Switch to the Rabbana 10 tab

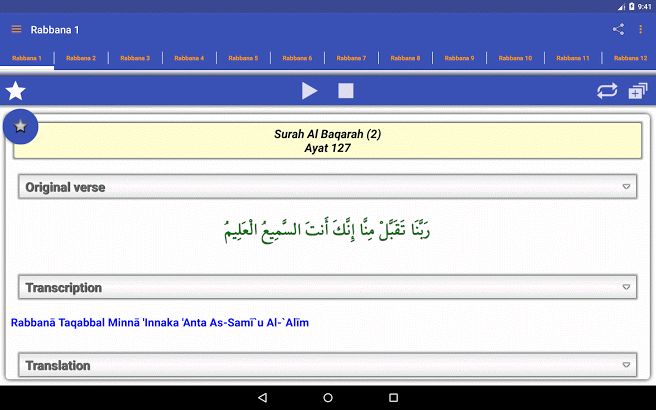515,58
